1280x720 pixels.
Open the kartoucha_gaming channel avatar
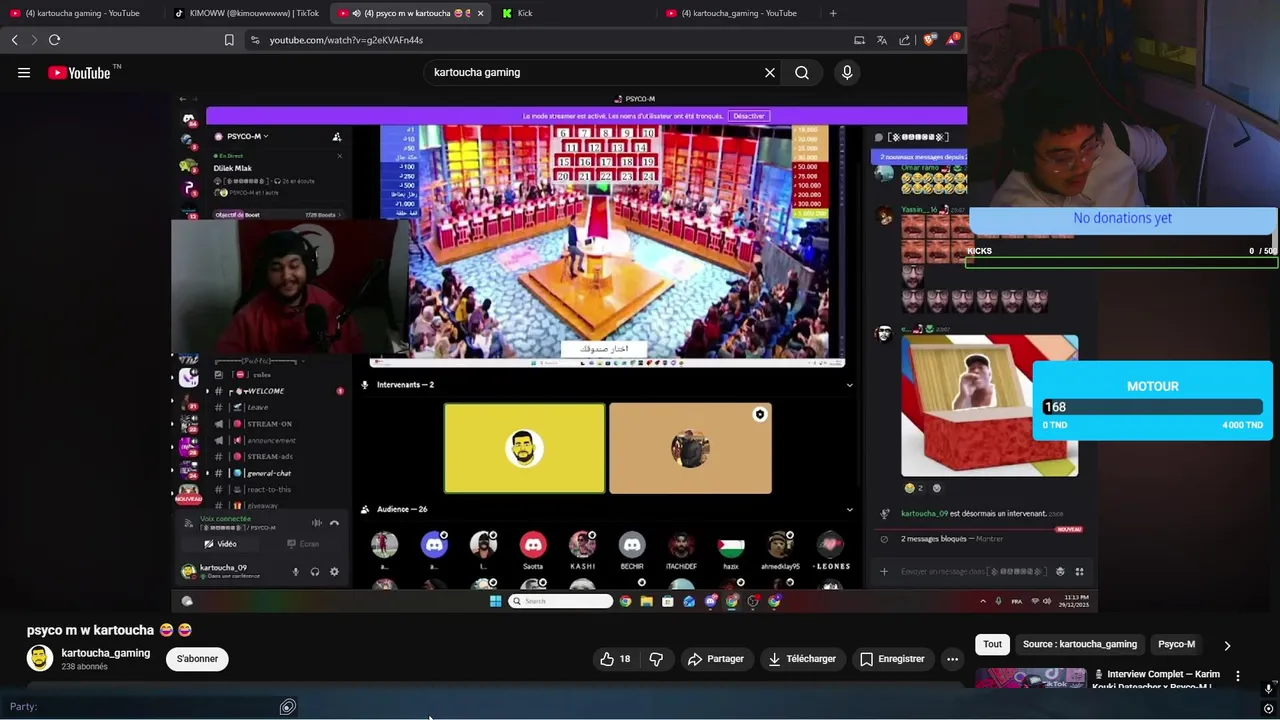(x=40, y=658)
